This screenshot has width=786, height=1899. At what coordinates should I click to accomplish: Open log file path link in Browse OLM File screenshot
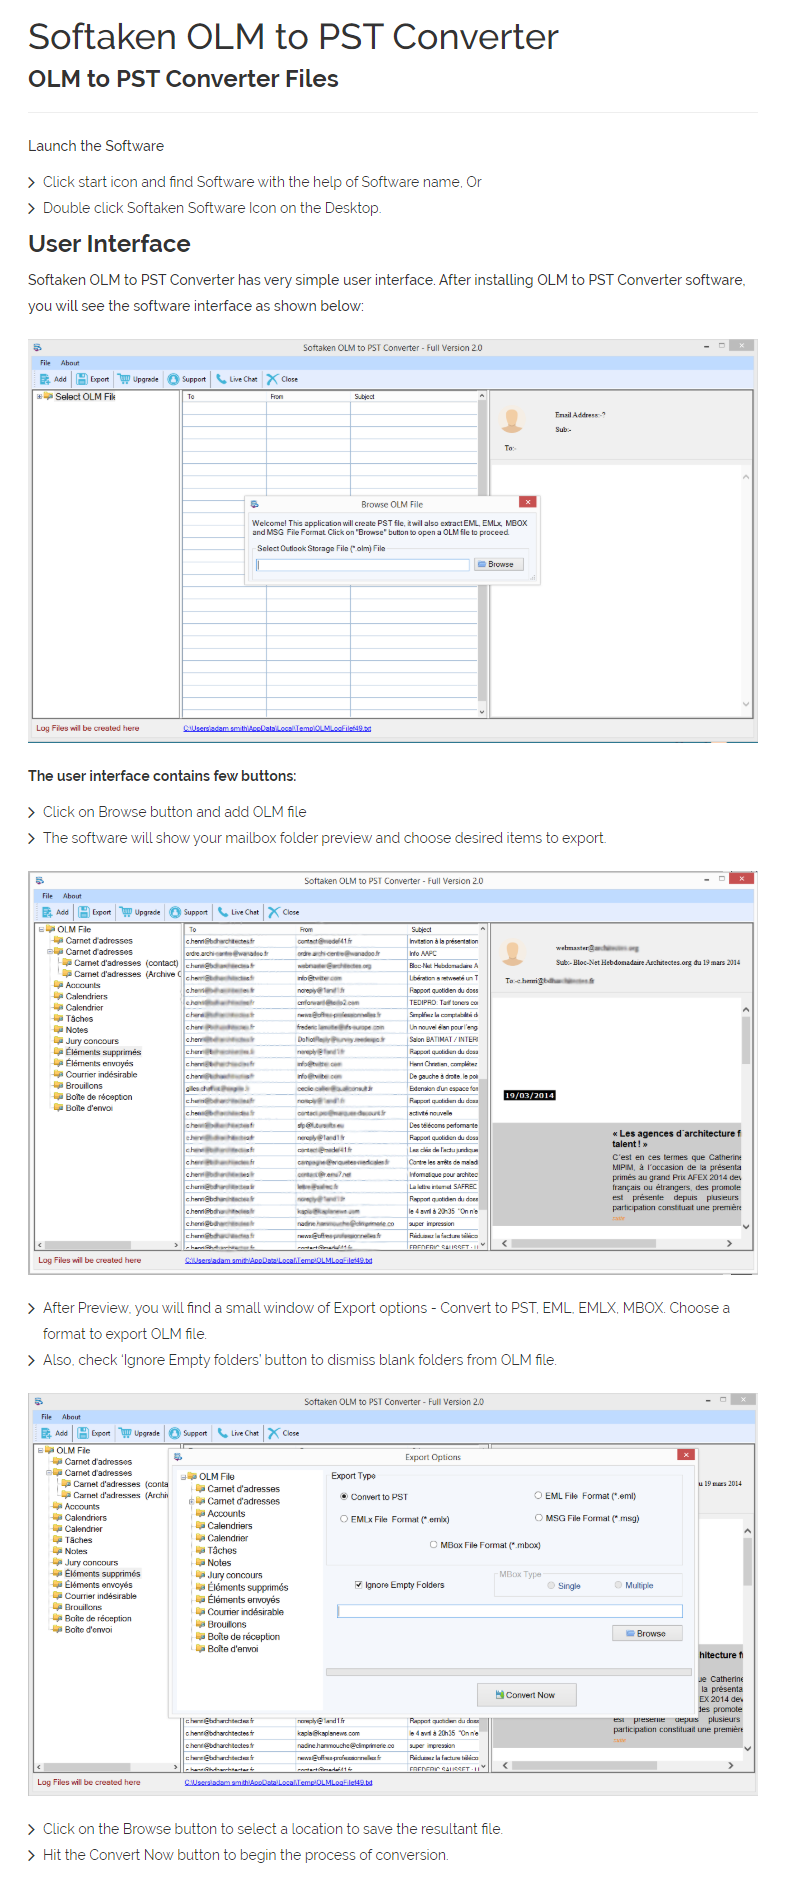point(277,729)
